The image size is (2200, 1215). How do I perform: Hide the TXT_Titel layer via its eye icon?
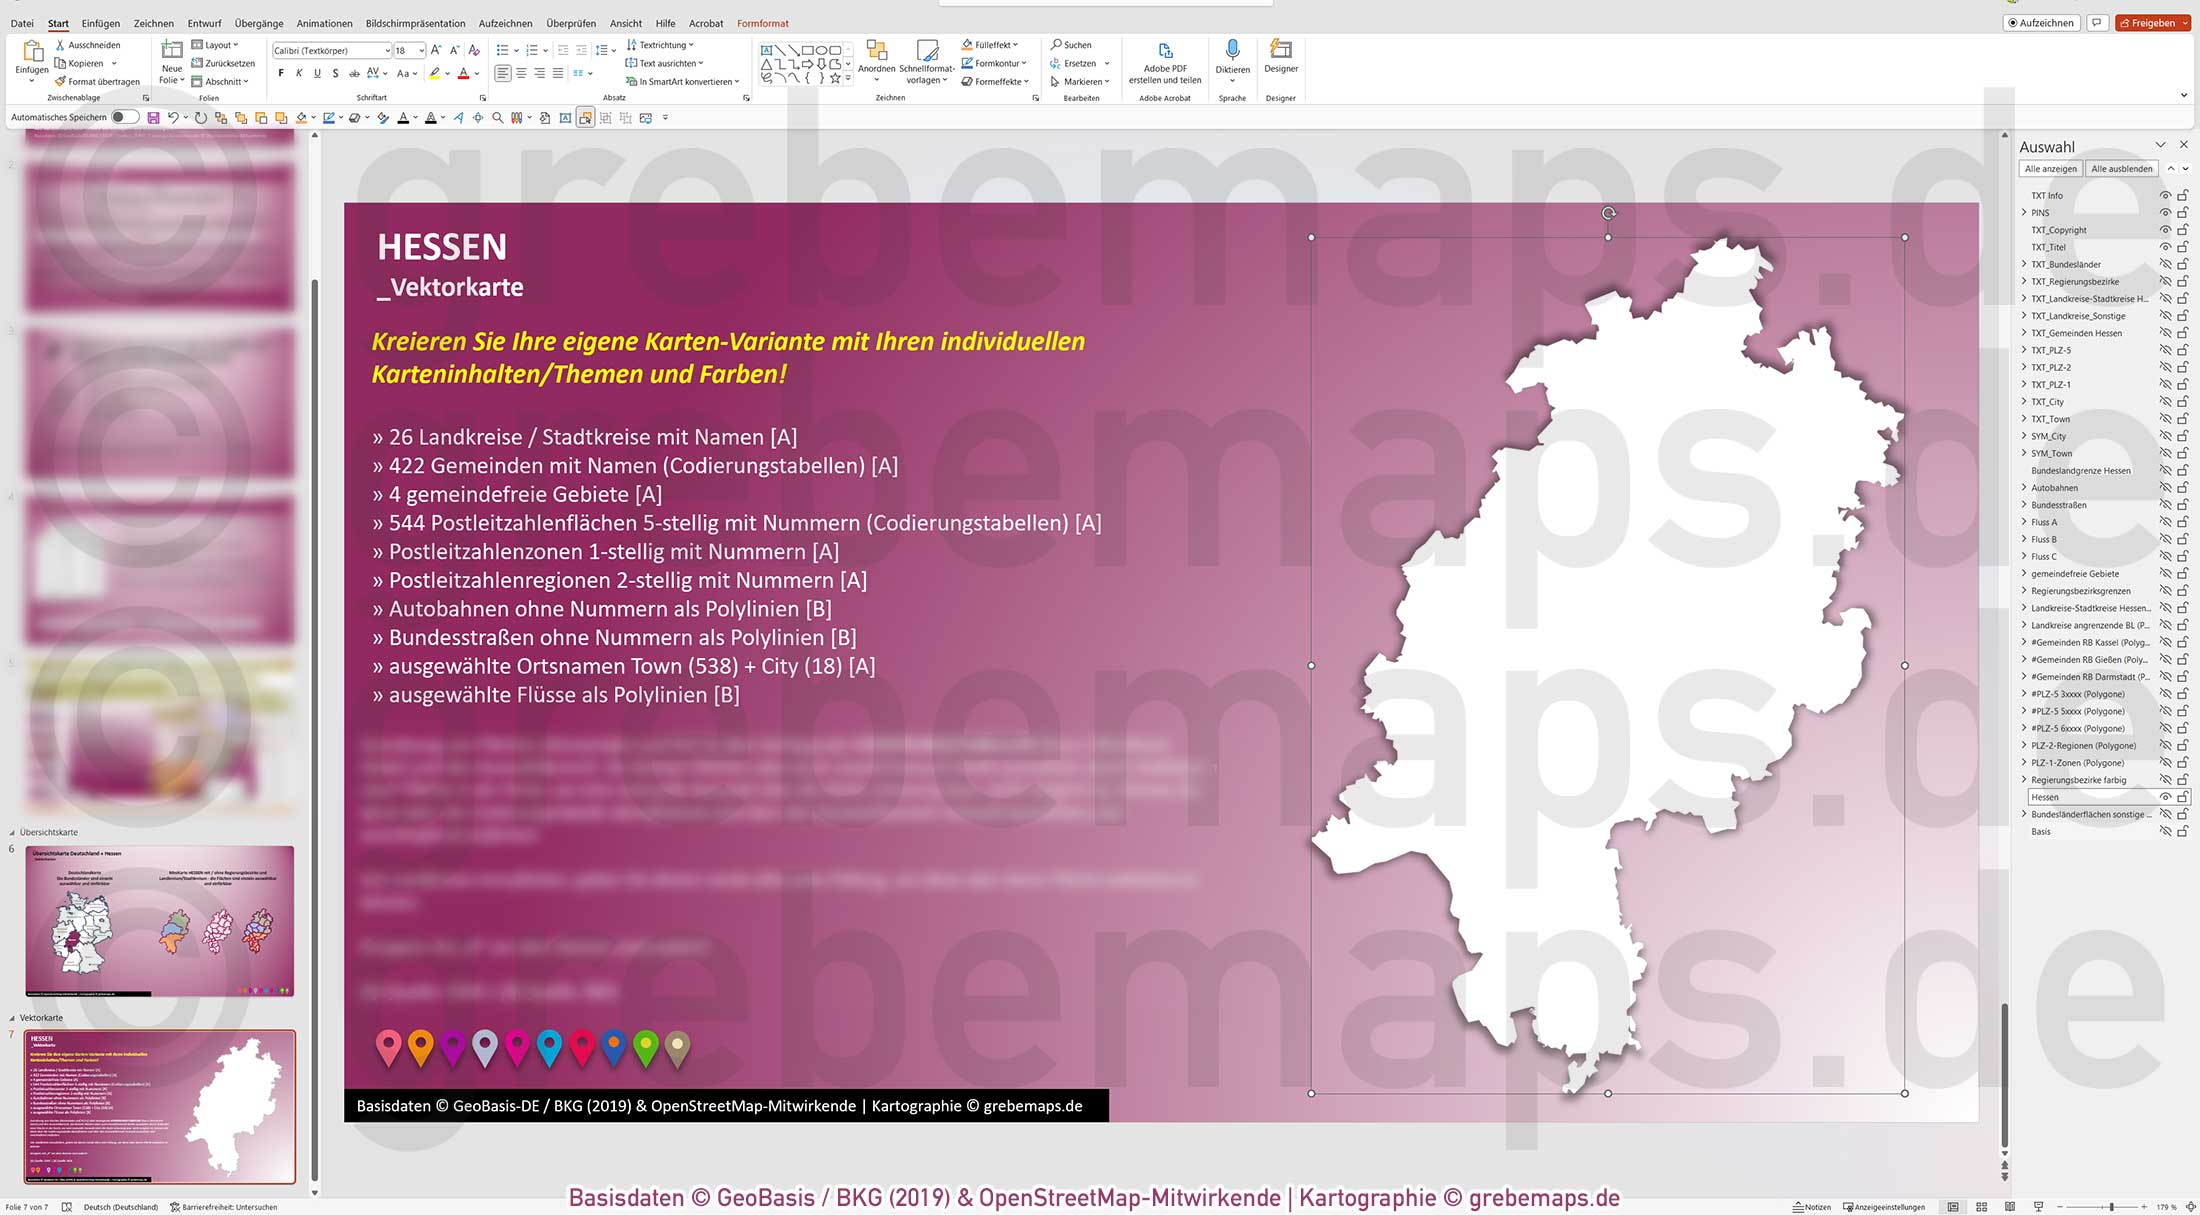click(x=2166, y=246)
